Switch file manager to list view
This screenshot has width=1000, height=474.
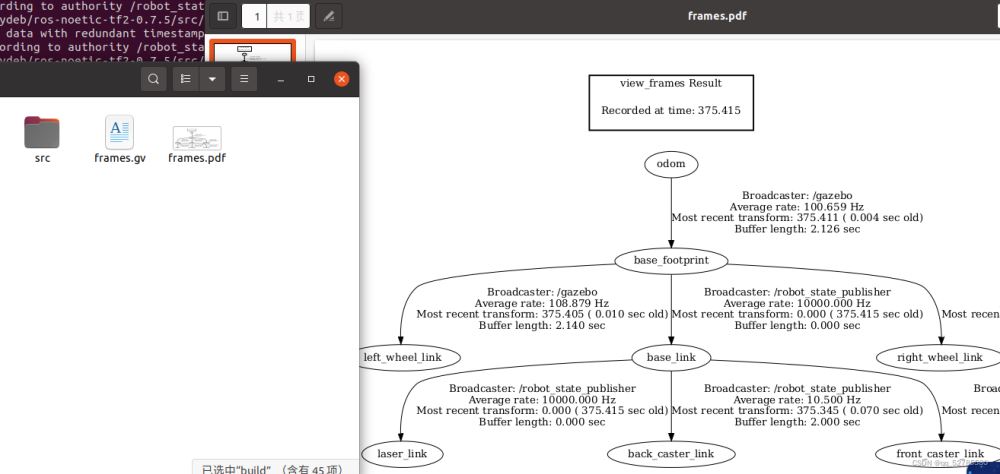186,79
